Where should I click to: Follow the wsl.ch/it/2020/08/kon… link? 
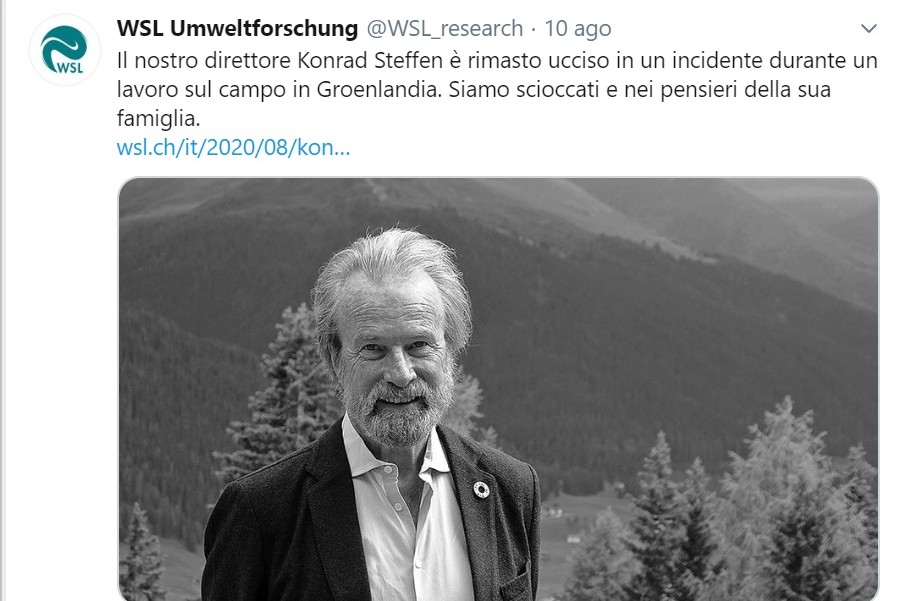(233, 148)
